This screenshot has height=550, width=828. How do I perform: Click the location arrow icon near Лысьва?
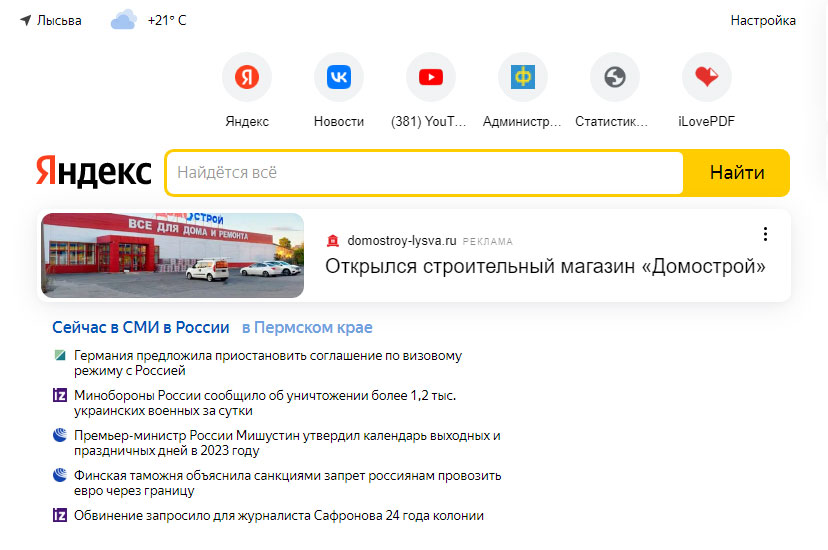point(25,21)
